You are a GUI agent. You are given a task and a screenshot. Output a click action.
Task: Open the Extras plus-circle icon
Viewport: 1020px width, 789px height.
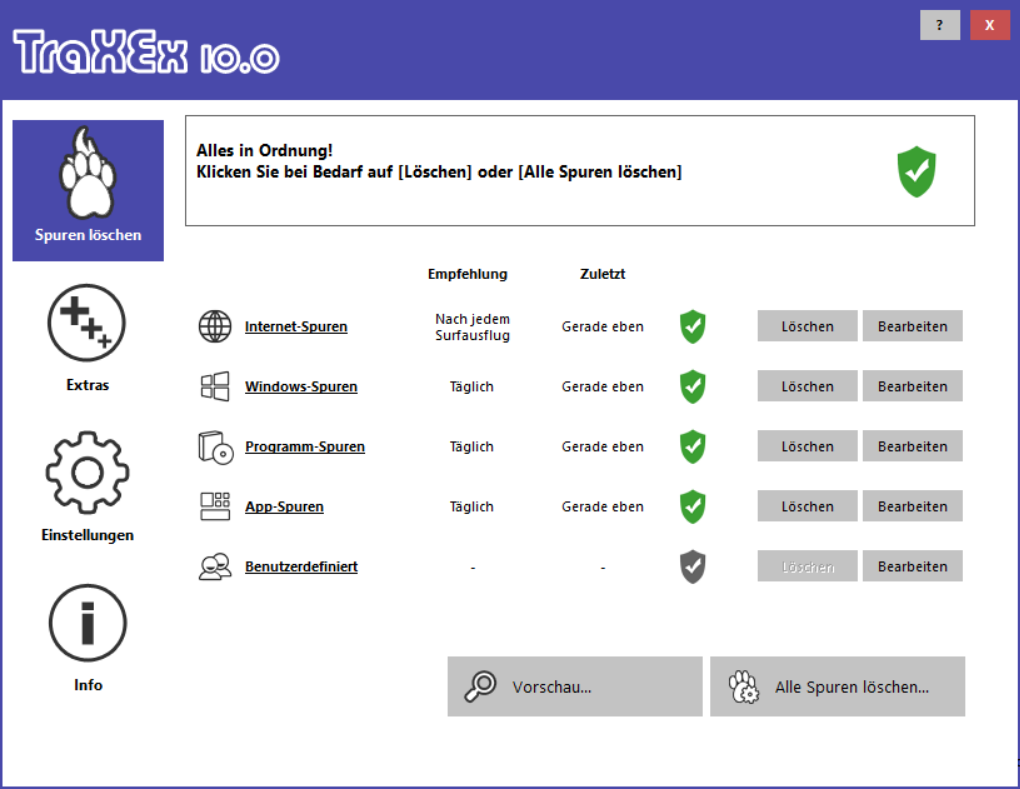(87, 323)
